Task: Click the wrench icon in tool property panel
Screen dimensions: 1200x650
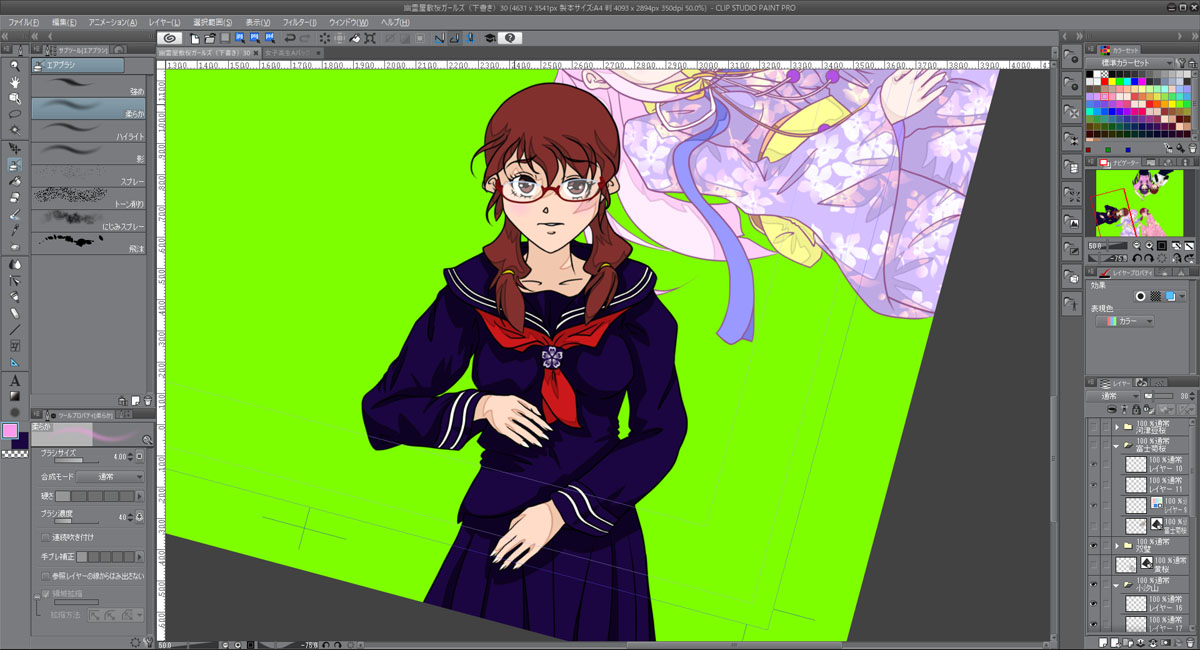Action: tap(147, 642)
